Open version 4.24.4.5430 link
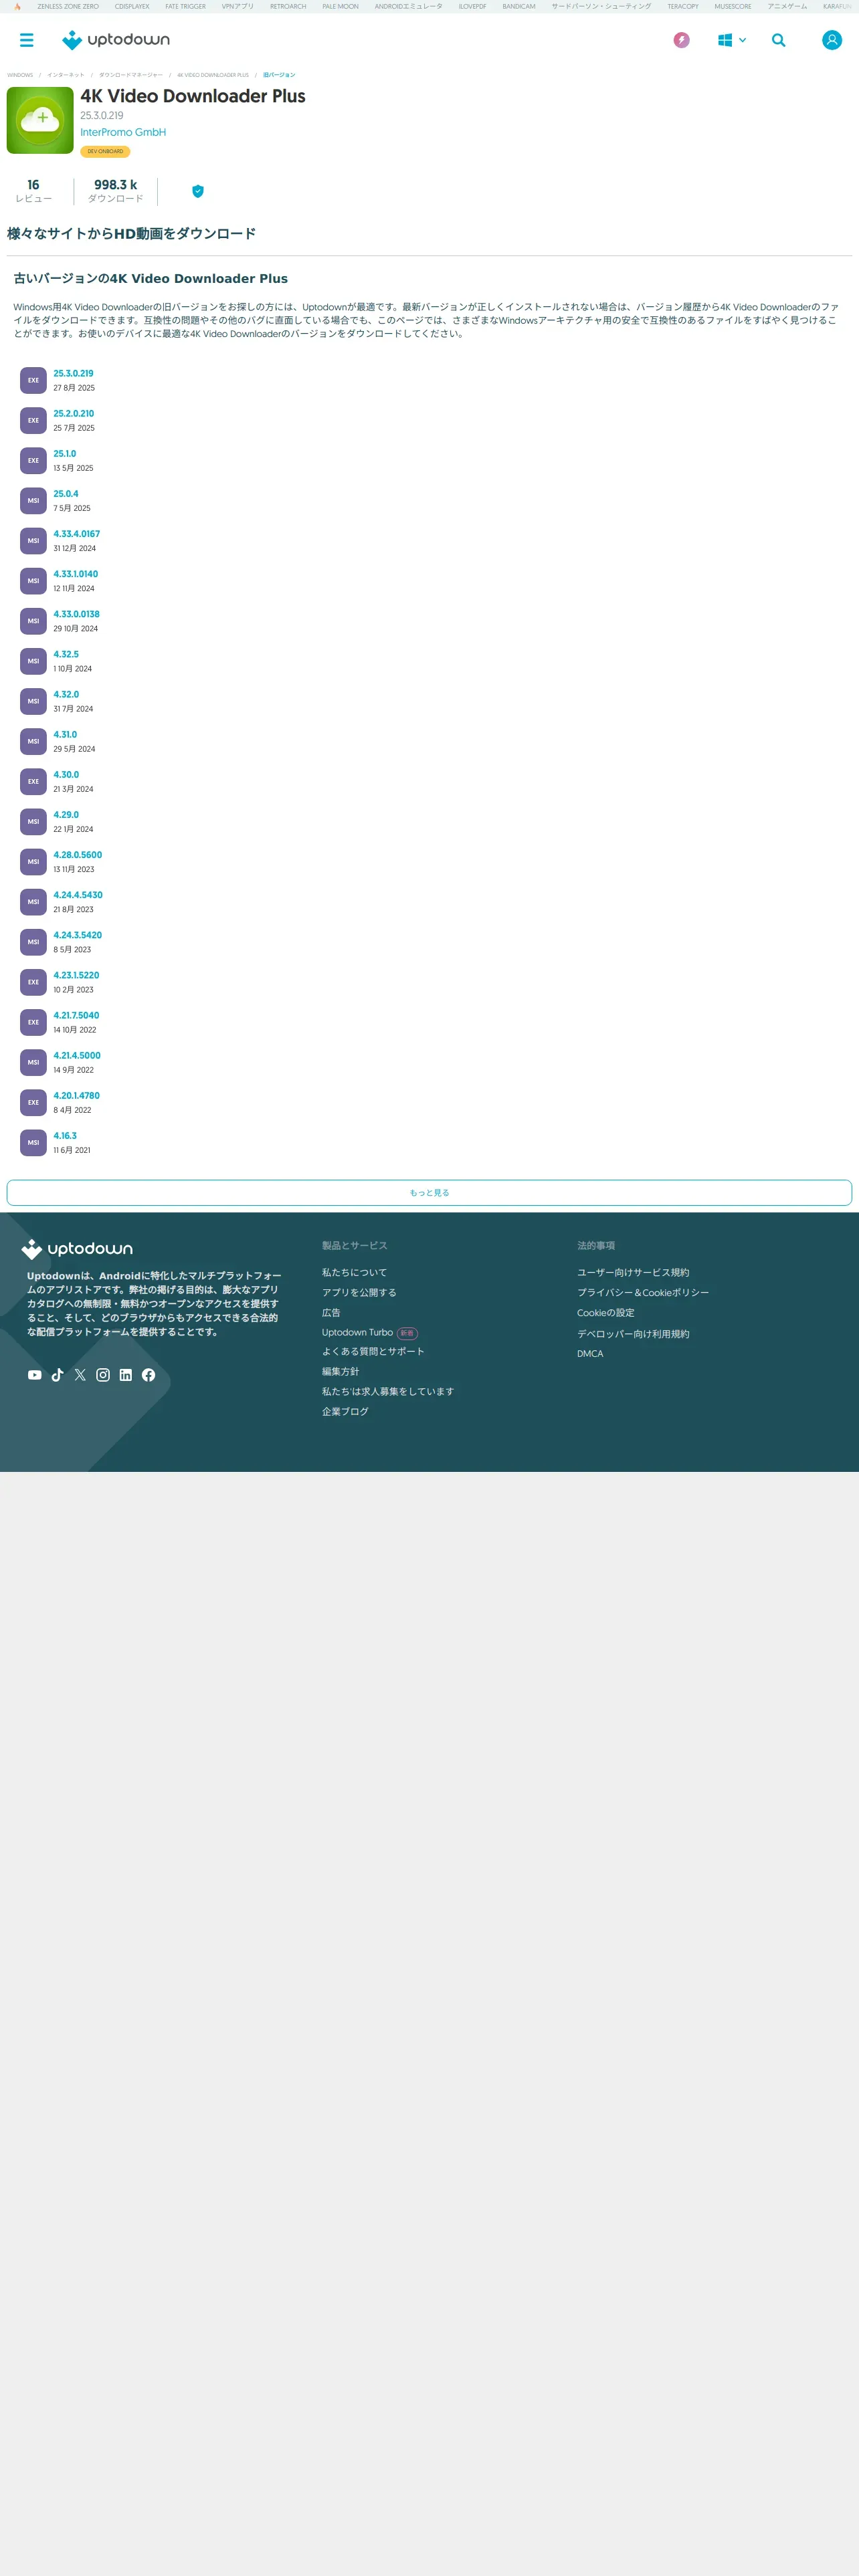Image resolution: width=859 pixels, height=2576 pixels. coord(78,895)
